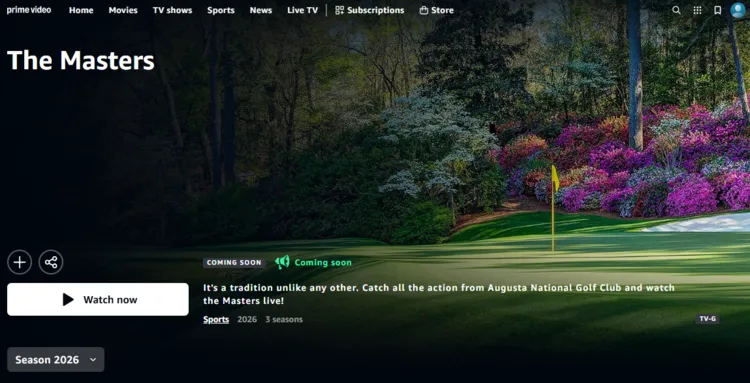This screenshot has width=750, height=383.
Task: Open the profile avatar menu
Action: tap(738, 10)
